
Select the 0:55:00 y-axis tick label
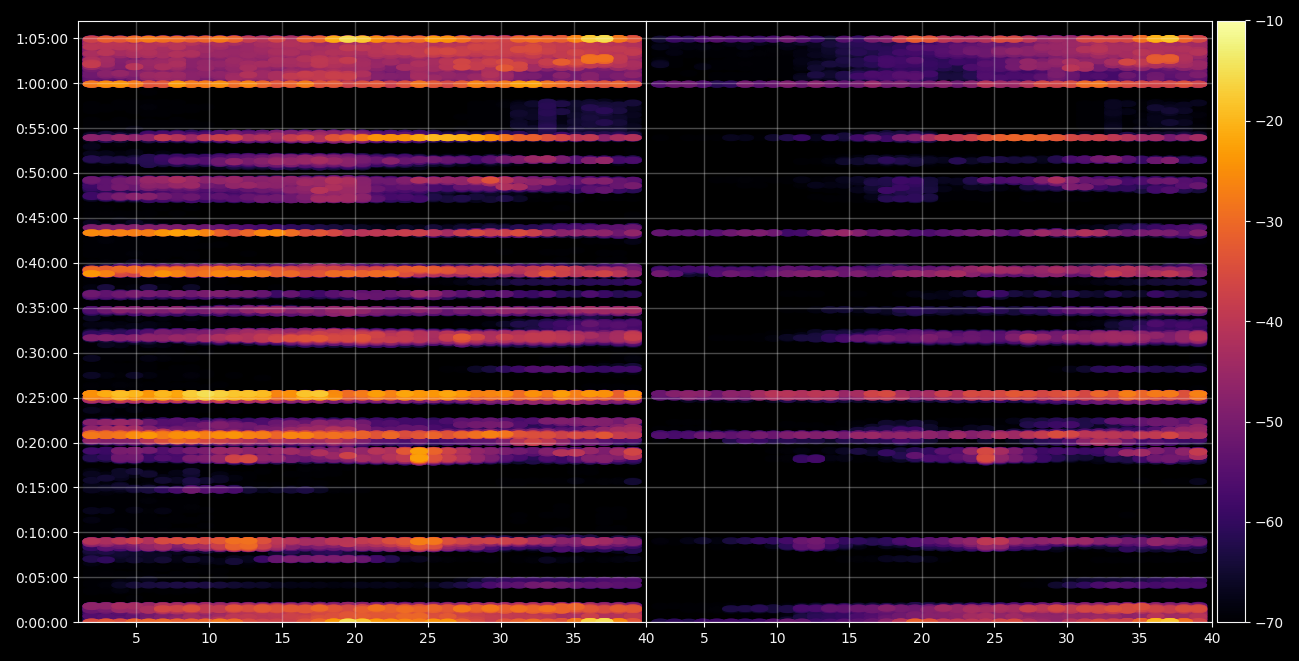pos(42,129)
